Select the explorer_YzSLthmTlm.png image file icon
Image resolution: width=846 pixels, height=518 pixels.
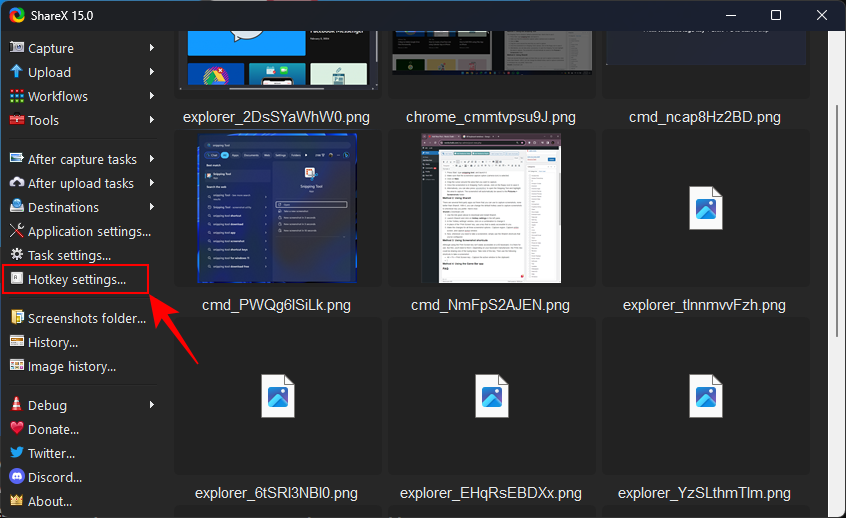[706, 396]
